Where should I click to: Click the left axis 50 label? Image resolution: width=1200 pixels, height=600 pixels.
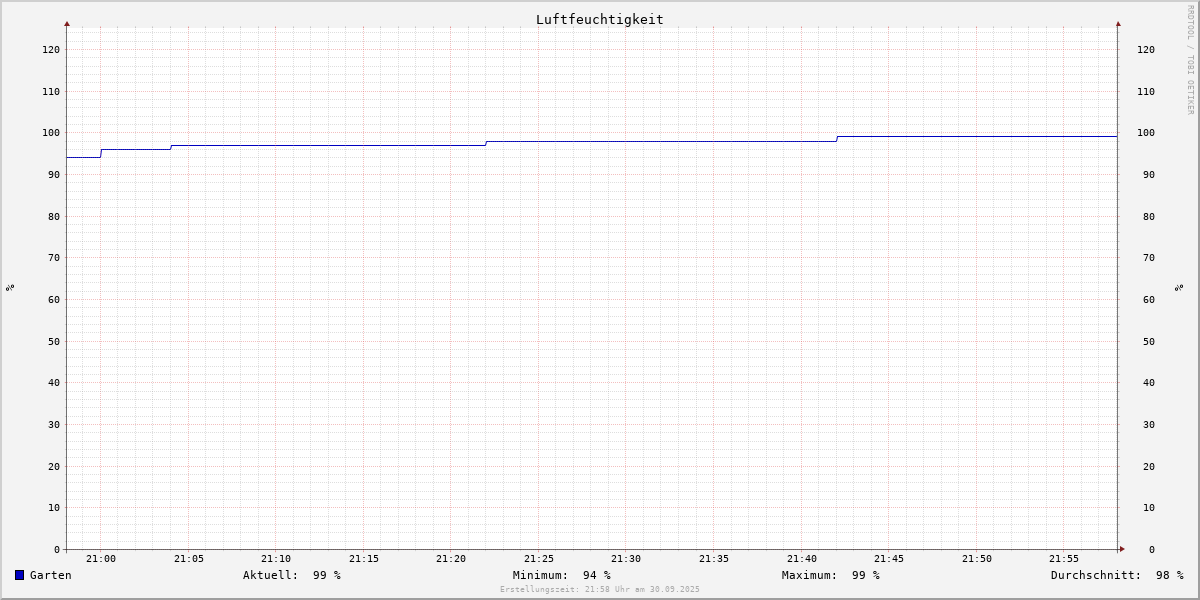click(x=54, y=341)
